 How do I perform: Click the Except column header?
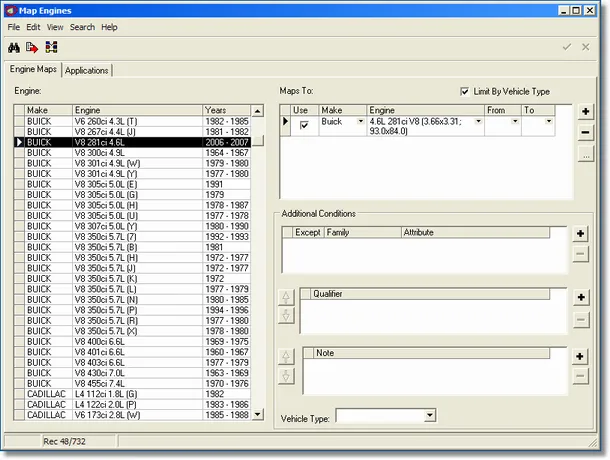pyautogui.click(x=308, y=232)
